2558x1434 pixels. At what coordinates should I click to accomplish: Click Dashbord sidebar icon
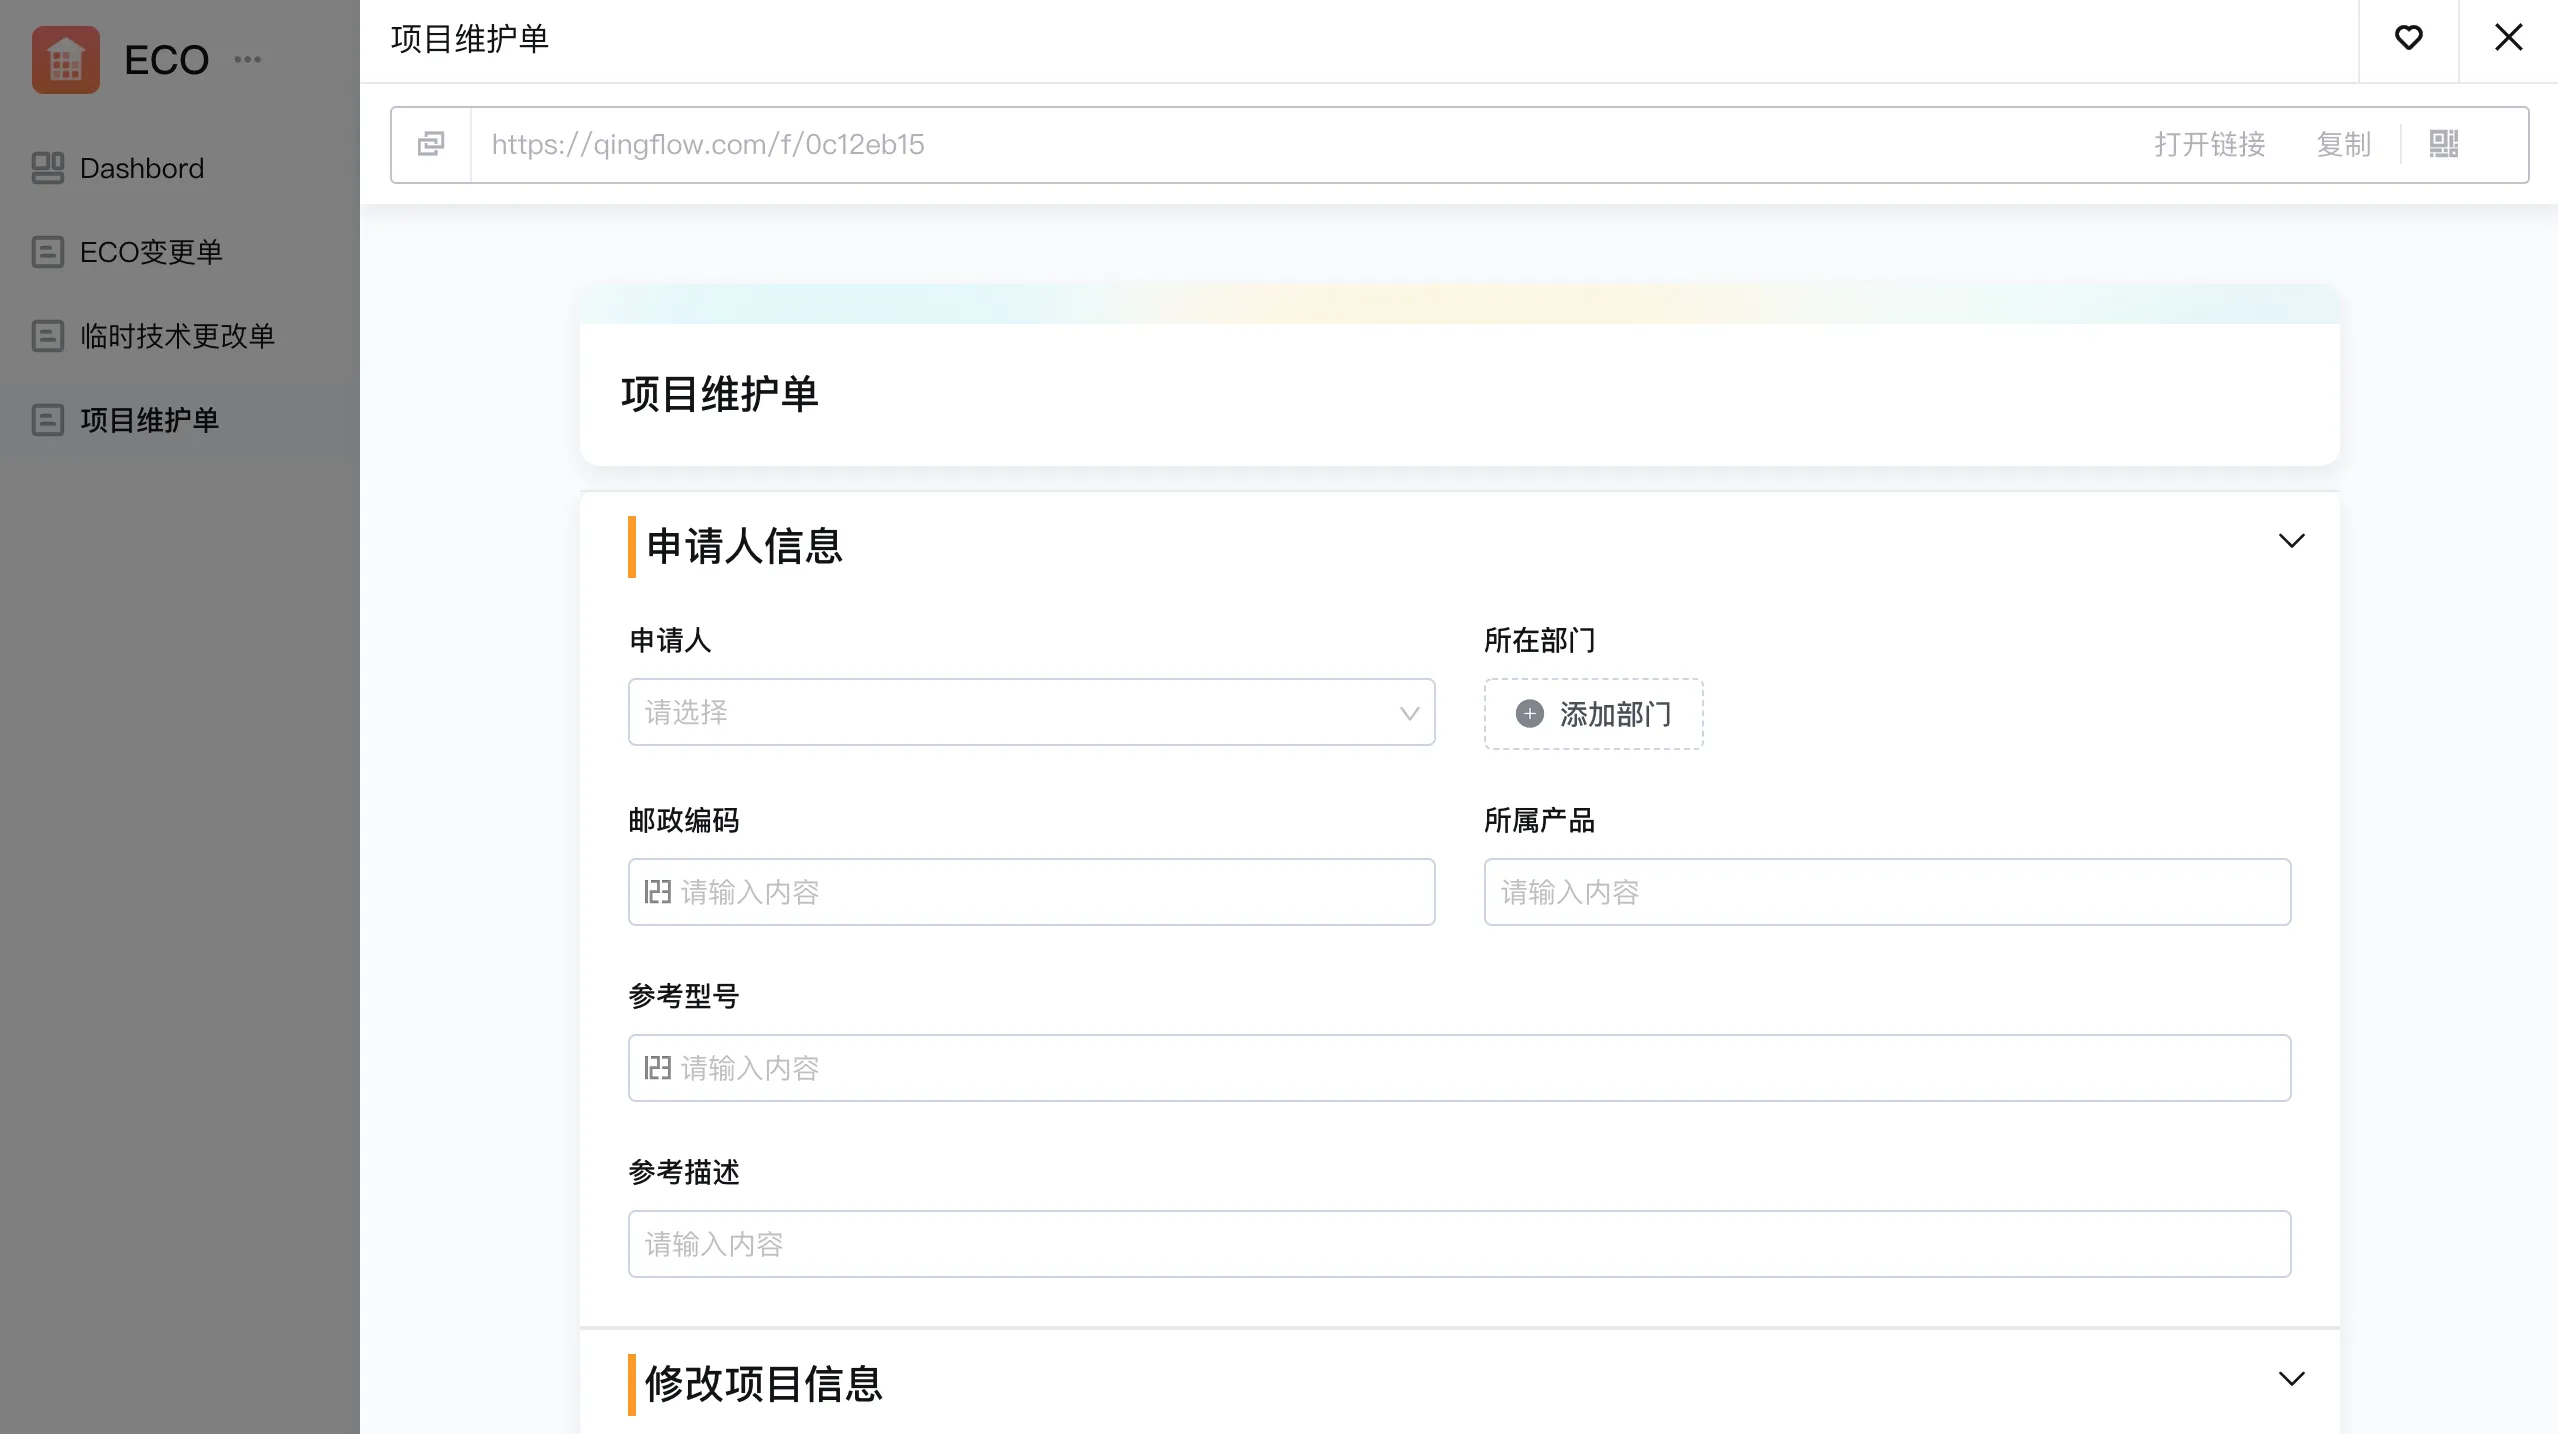[47, 168]
